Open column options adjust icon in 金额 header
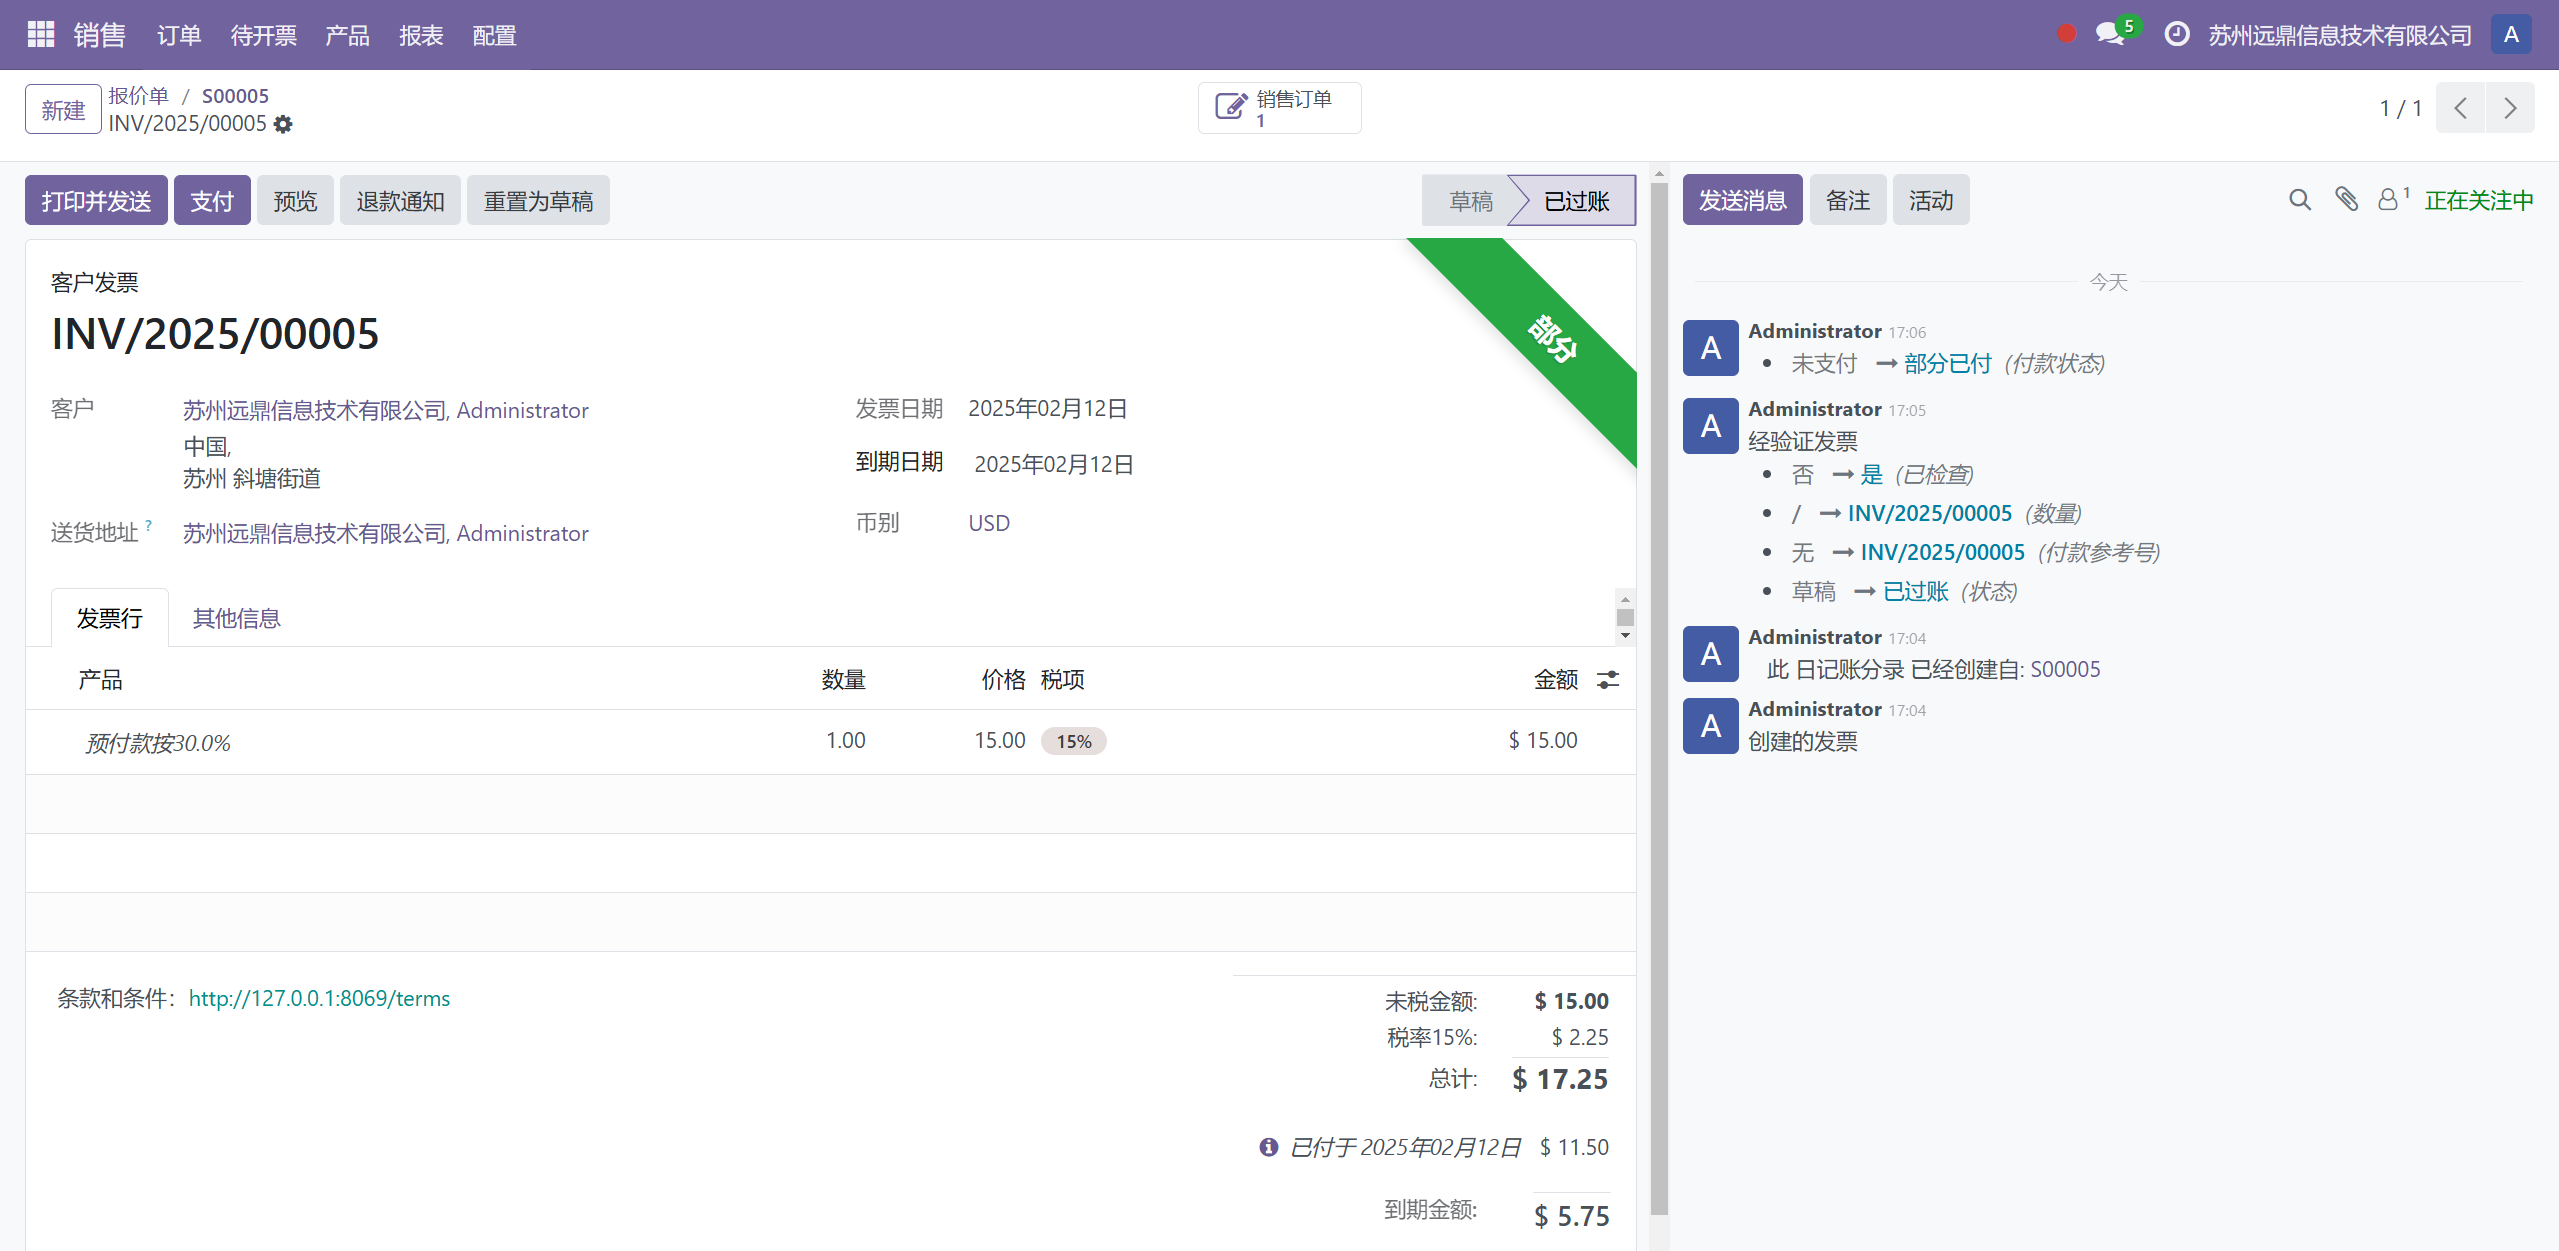This screenshot has width=2559, height=1251. 1608,680
